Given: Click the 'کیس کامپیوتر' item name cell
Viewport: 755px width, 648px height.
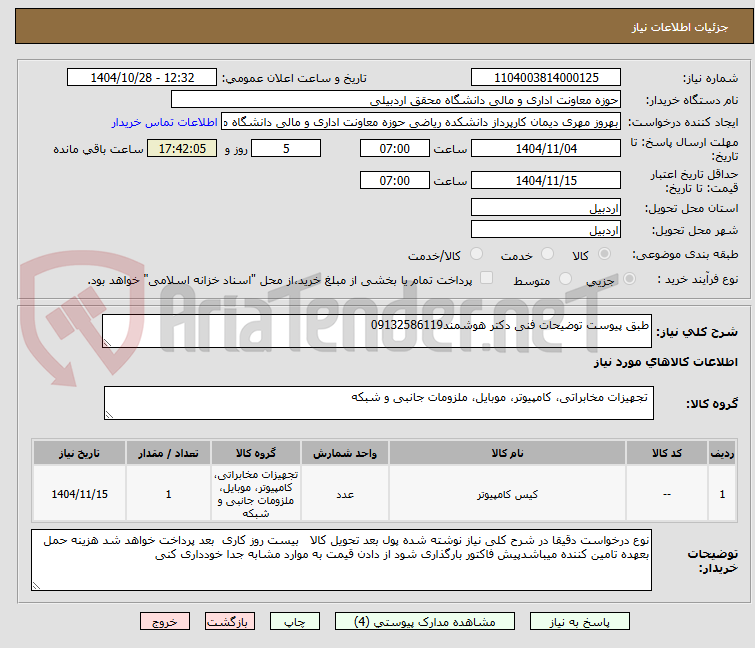Looking at the screenshot, I should 507,494.
